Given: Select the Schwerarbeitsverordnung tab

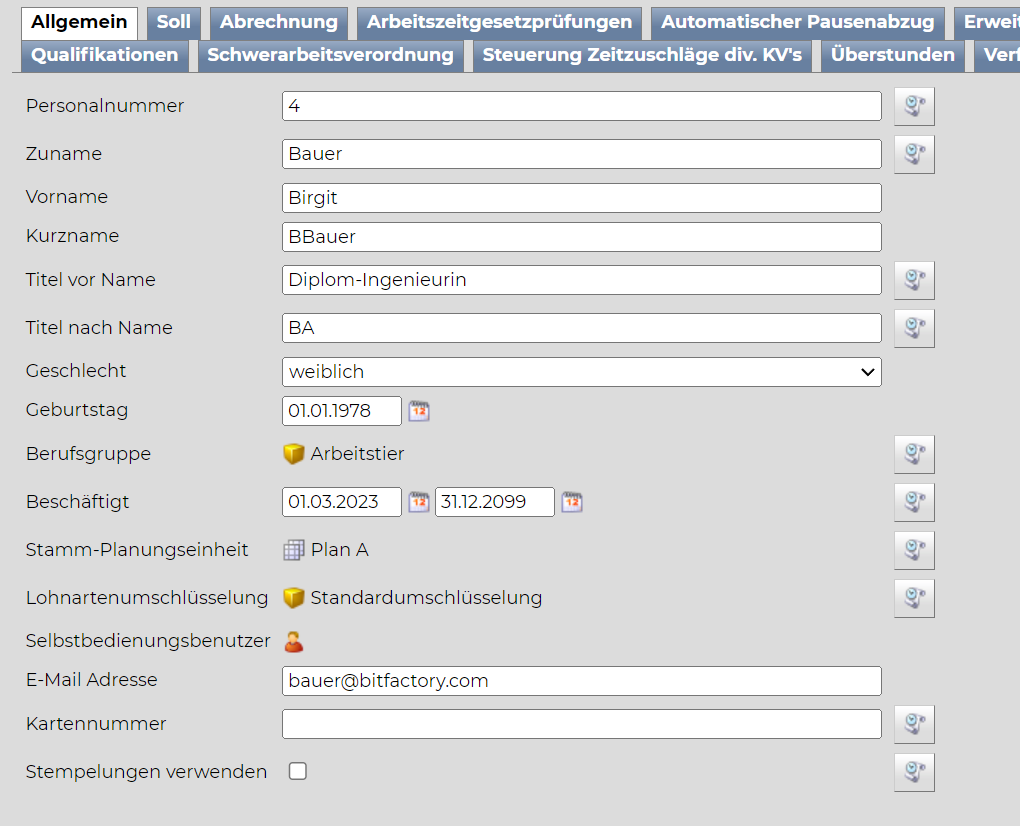Looking at the screenshot, I should [330, 55].
